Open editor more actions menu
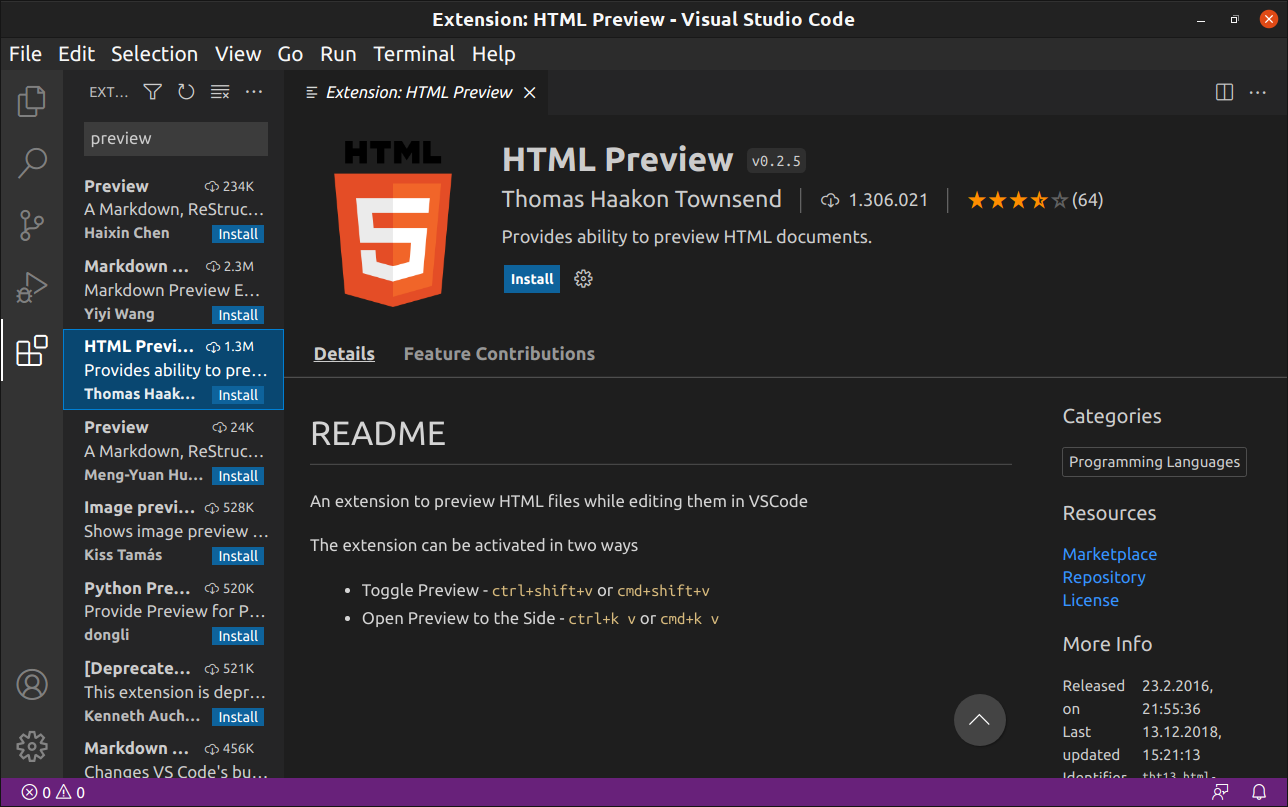Screen dimensions: 1288x807 (1258, 92)
